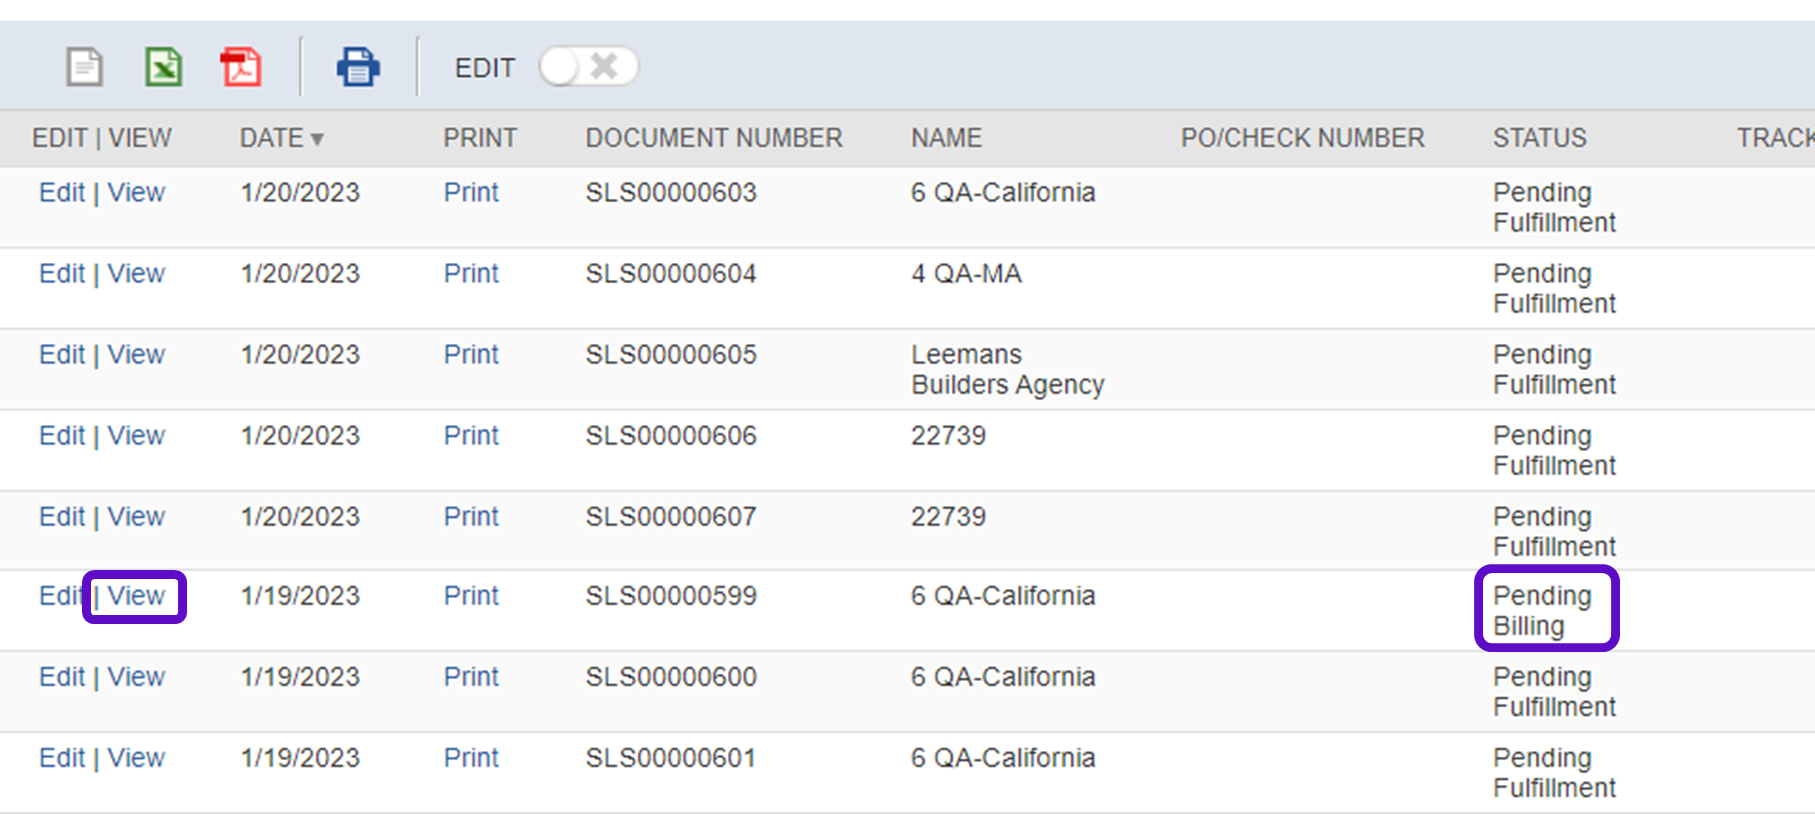1815x814 pixels.
Task: Edit sales order SLS00000606
Action: [61, 436]
